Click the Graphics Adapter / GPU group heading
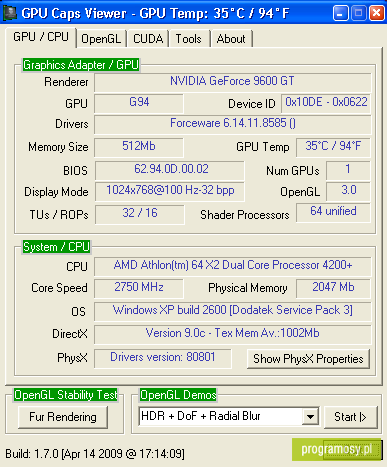The width and height of the screenshot is (387, 467). click(81, 65)
